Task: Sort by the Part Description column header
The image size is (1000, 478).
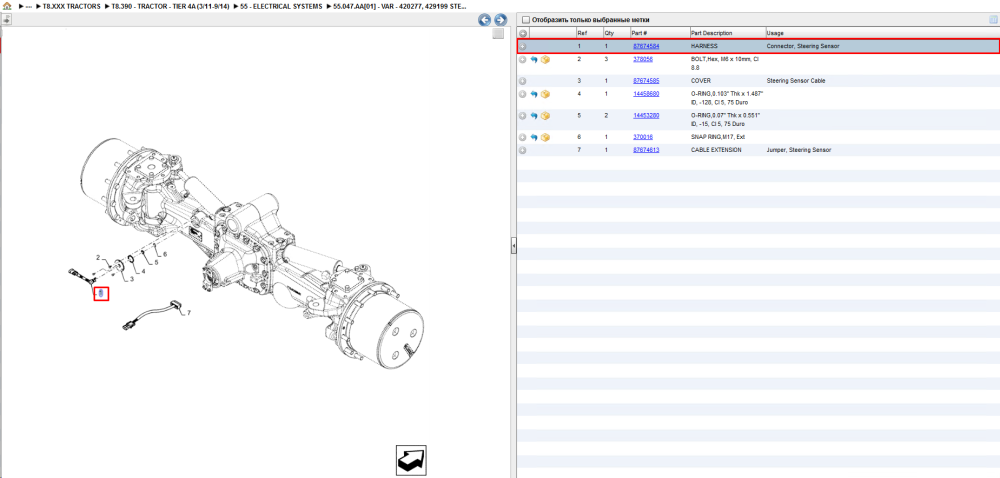Action: (x=712, y=33)
